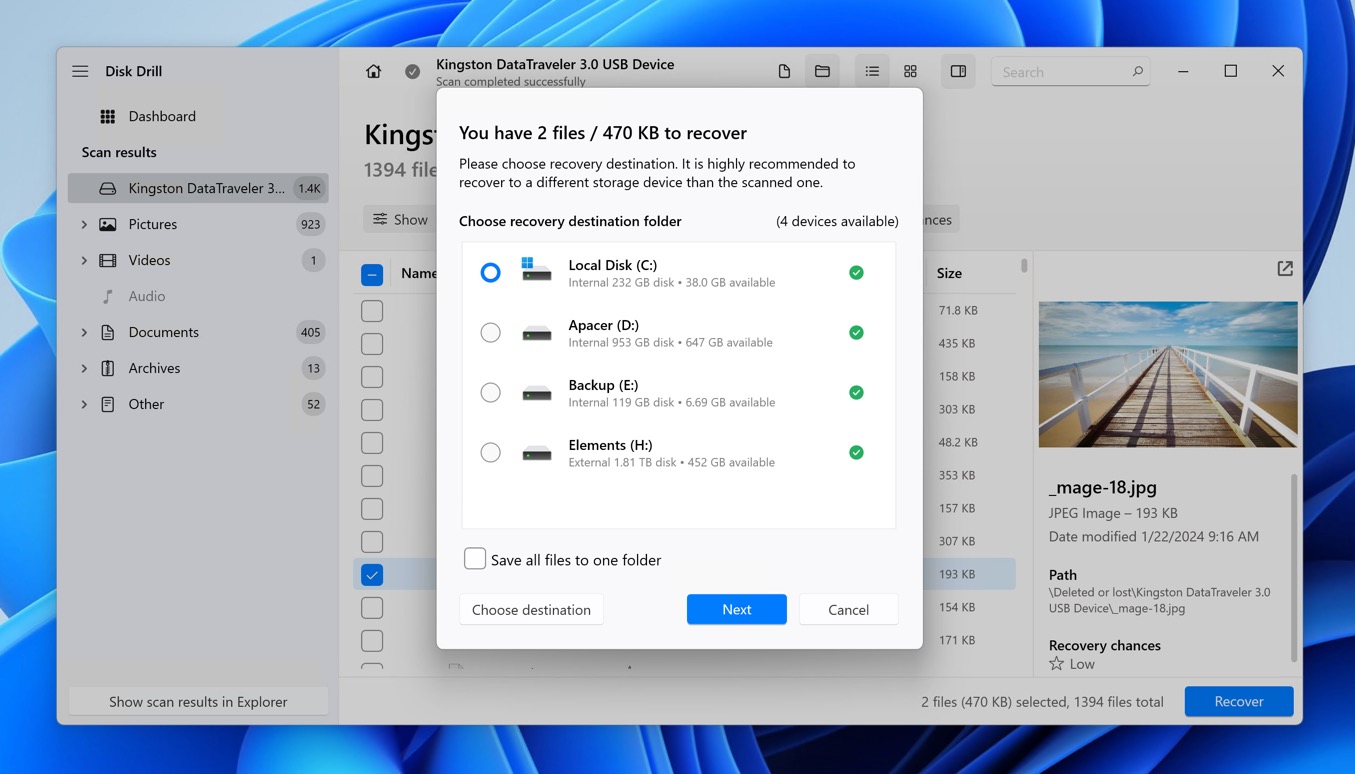Viewport: 1355px width, 774px height.
Task: Select Elements (H:) radio button
Action: 490,452
